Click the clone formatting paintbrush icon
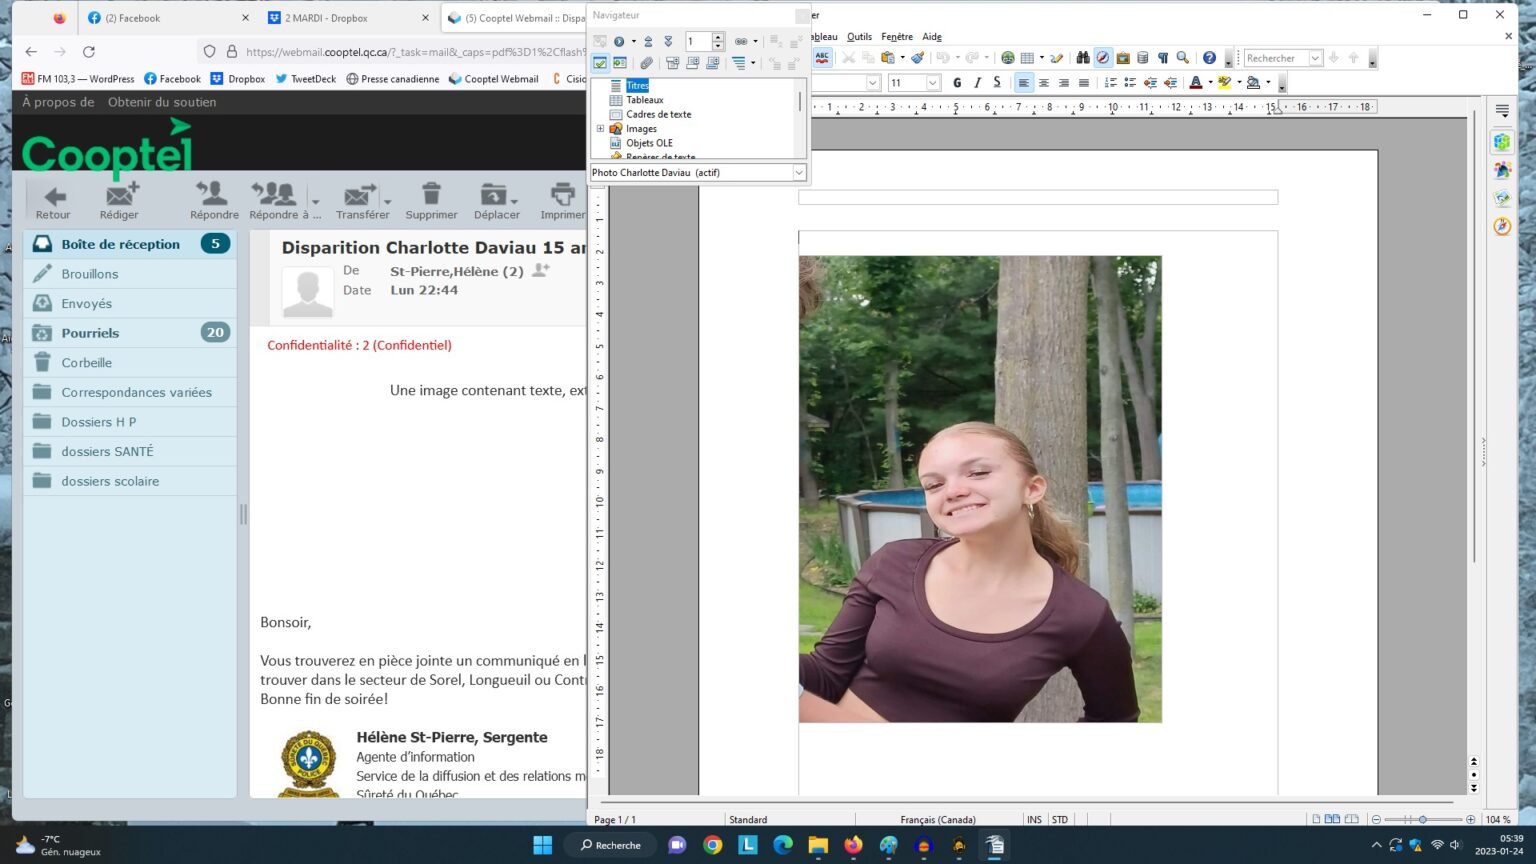1536x864 pixels. (x=917, y=58)
